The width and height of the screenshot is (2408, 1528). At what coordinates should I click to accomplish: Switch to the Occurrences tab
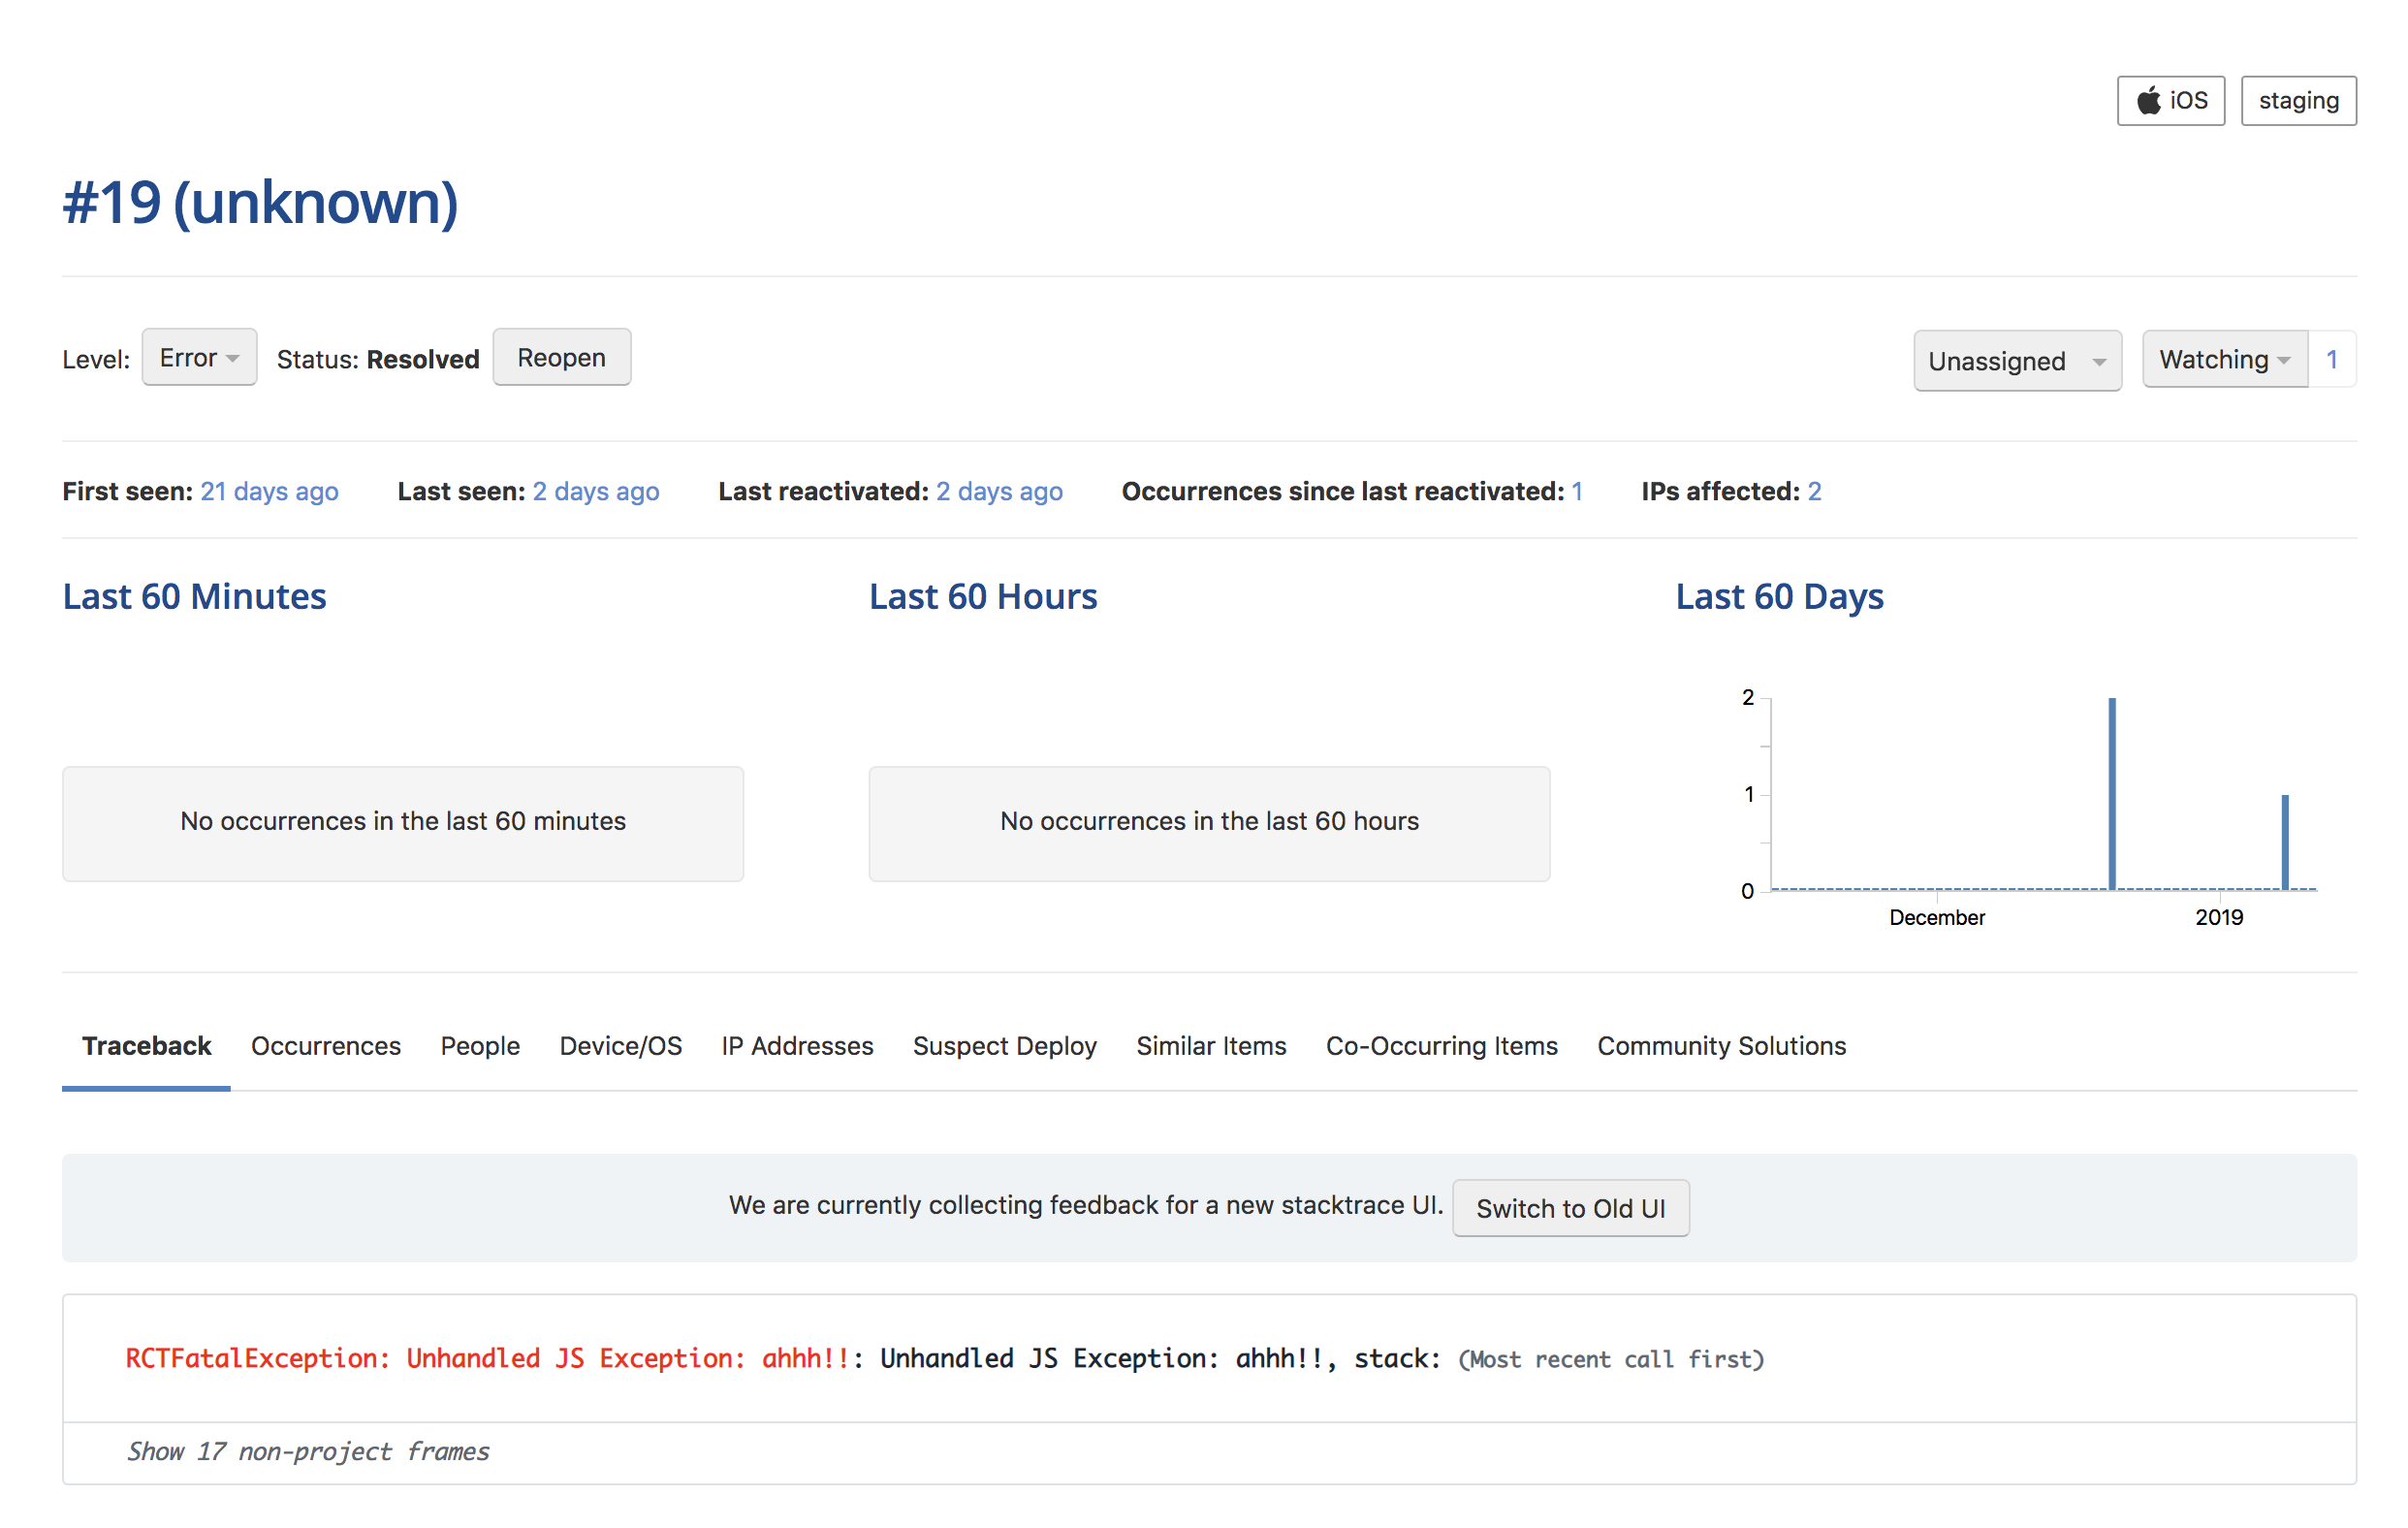click(325, 1046)
